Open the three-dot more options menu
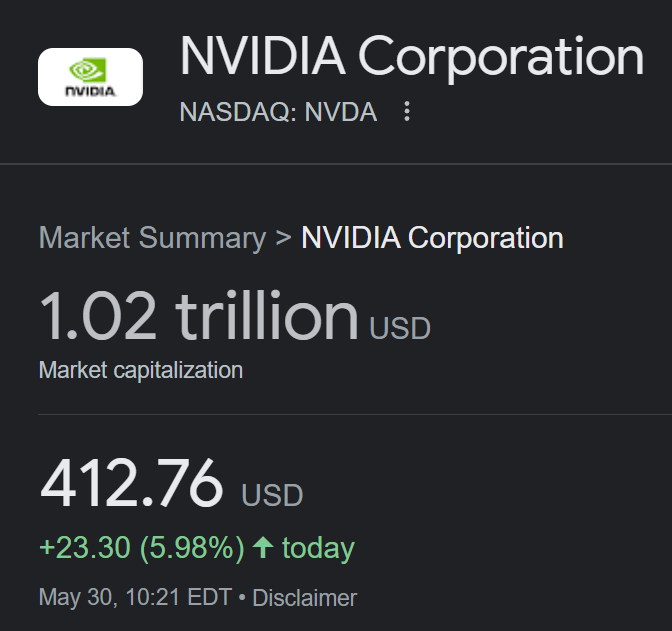The image size is (672, 631). (x=406, y=112)
